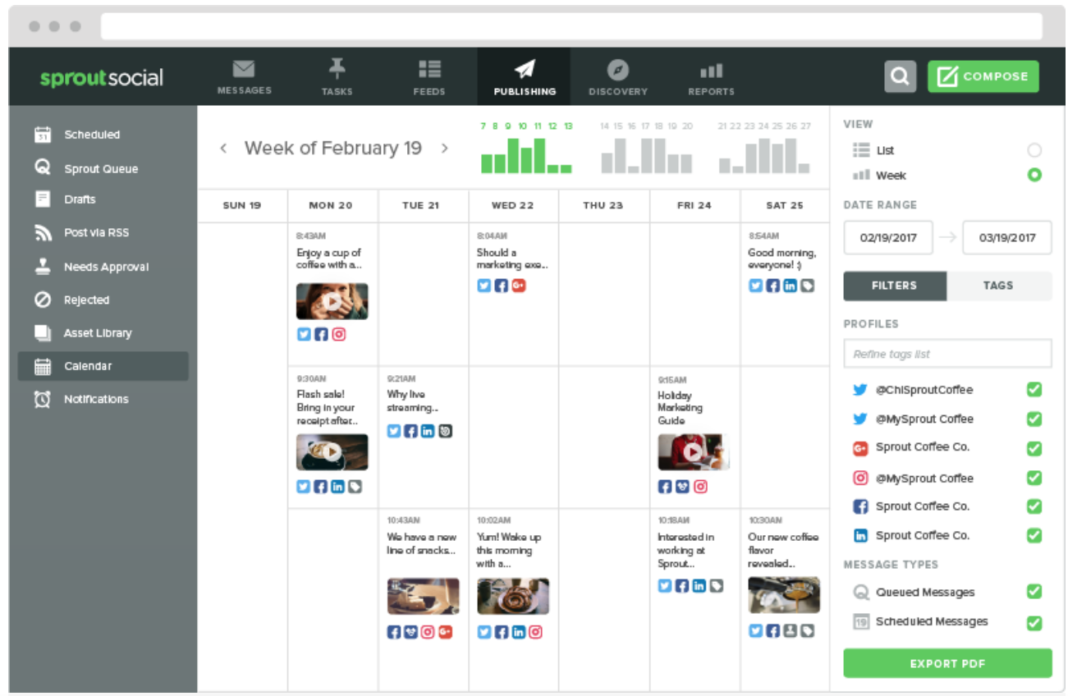Select the Publishing tab

point(523,76)
